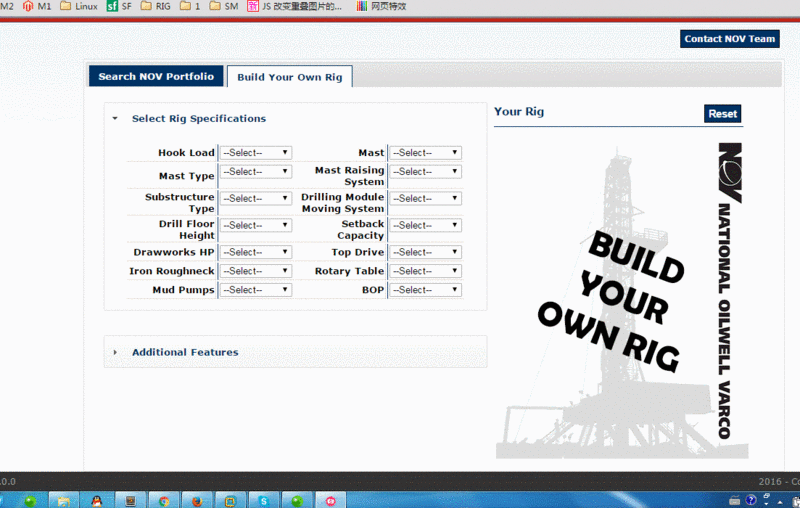Open the Hook Load dropdown
This screenshot has width=800, height=508.
[256, 153]
